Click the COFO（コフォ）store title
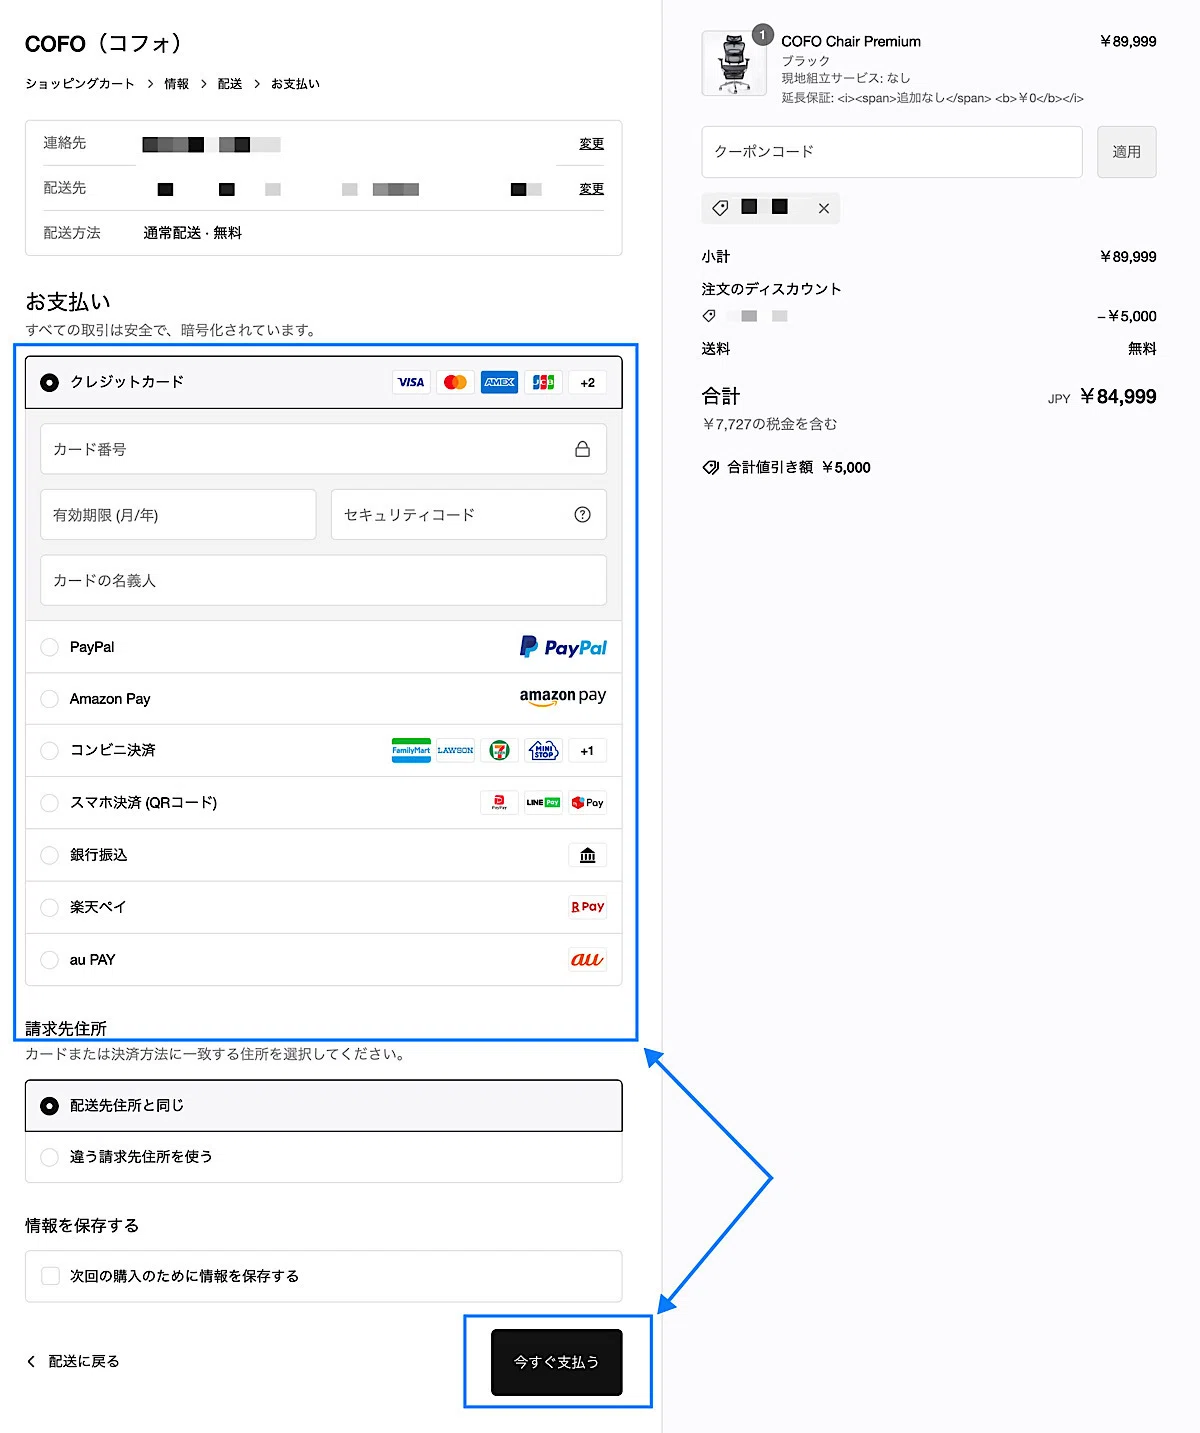The image size is (1200, 1433). 104,43
